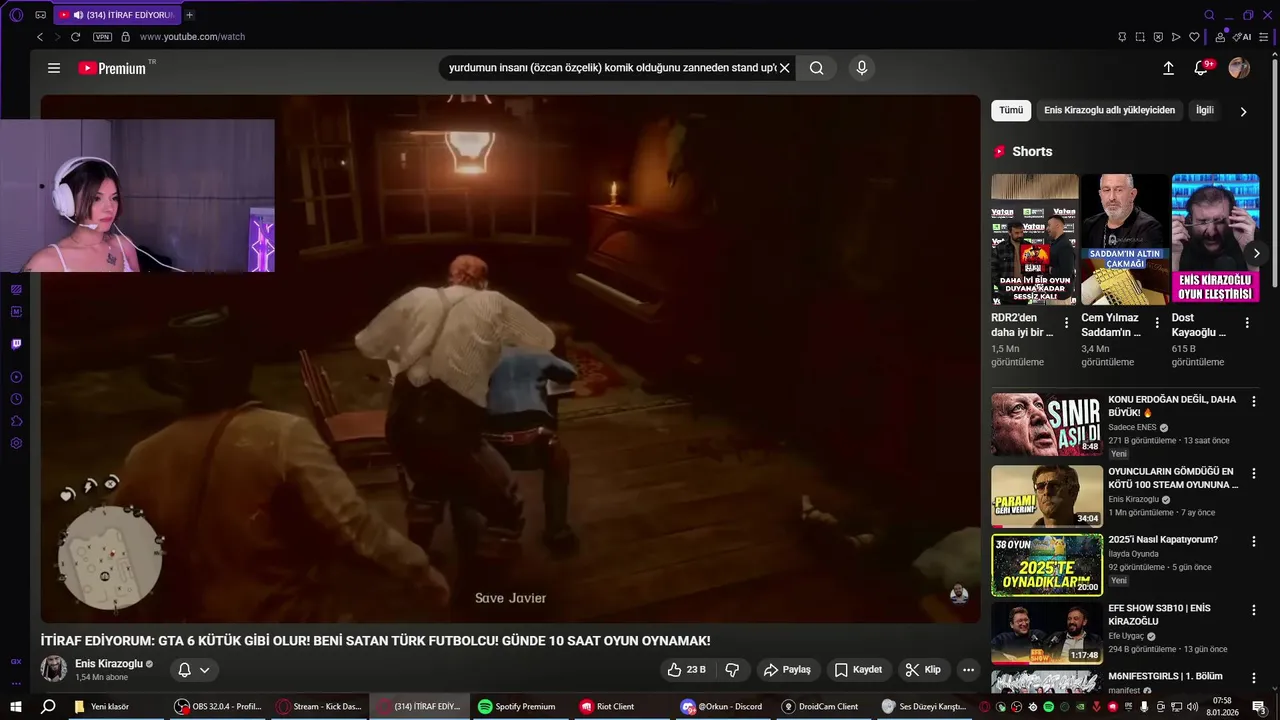Screen dimensions: 1280x720
Task: Open the M6NIFESTGIRLS 1. Bölüm video
Action: [1165, 676]
